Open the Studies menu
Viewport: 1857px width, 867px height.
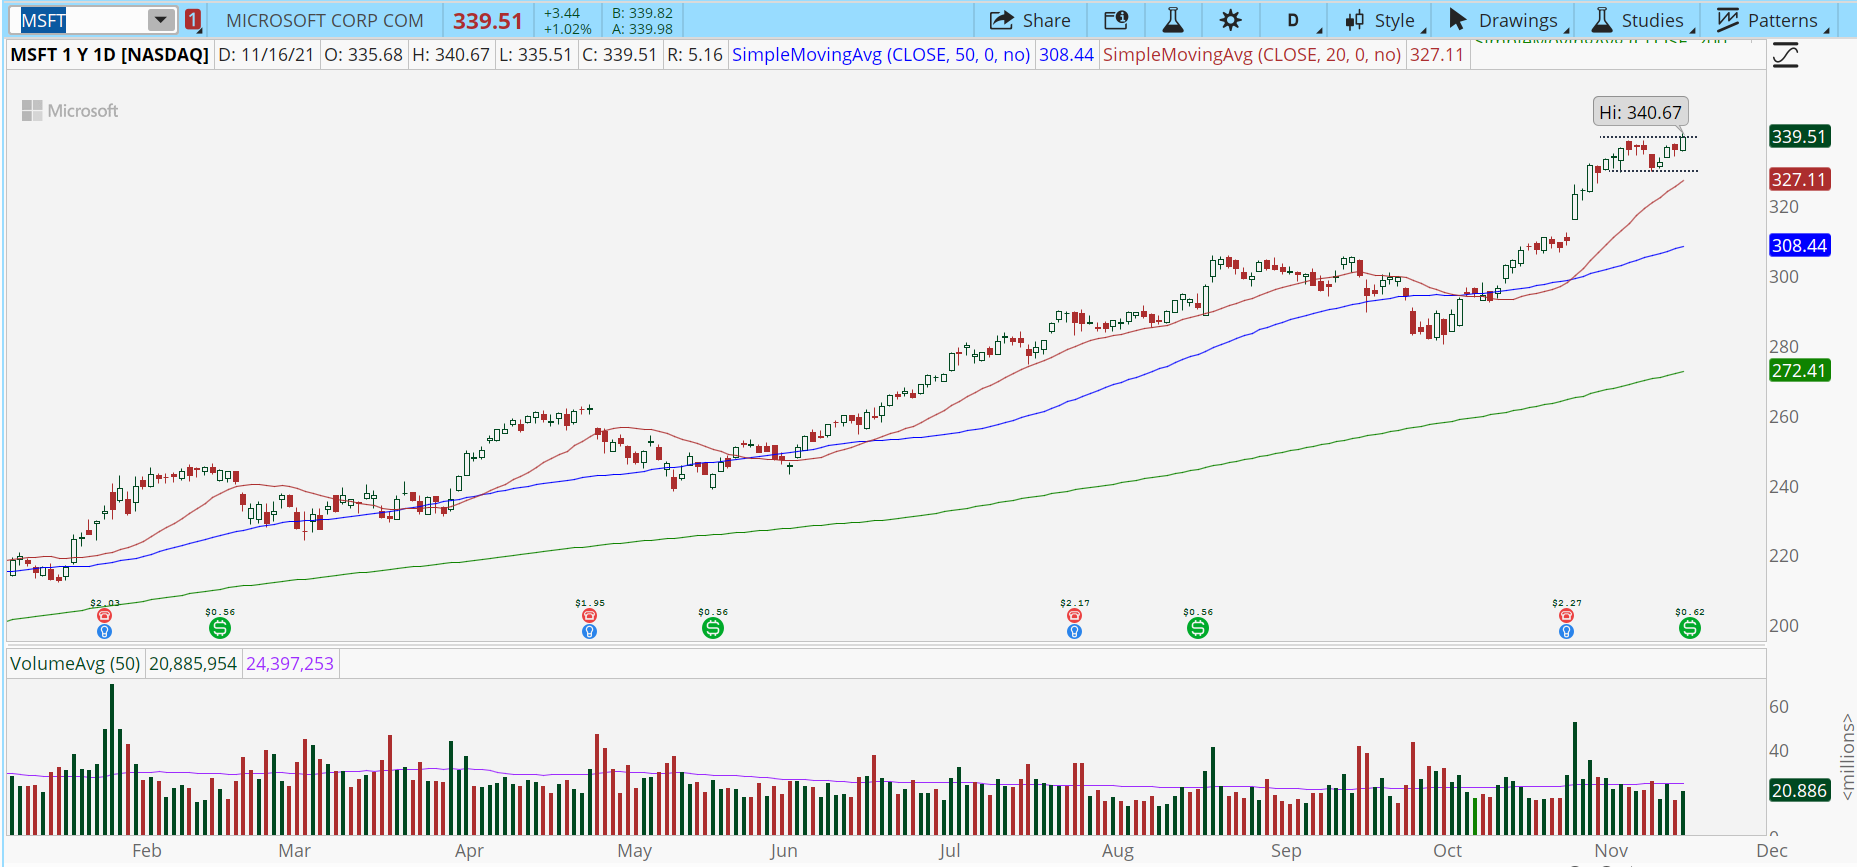click(x=1642, y=20)
